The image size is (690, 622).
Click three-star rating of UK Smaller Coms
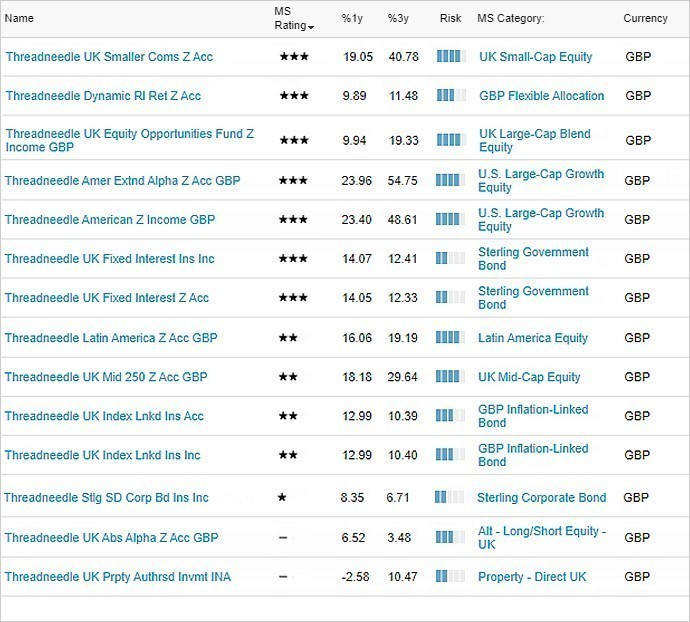pos(294,56)
